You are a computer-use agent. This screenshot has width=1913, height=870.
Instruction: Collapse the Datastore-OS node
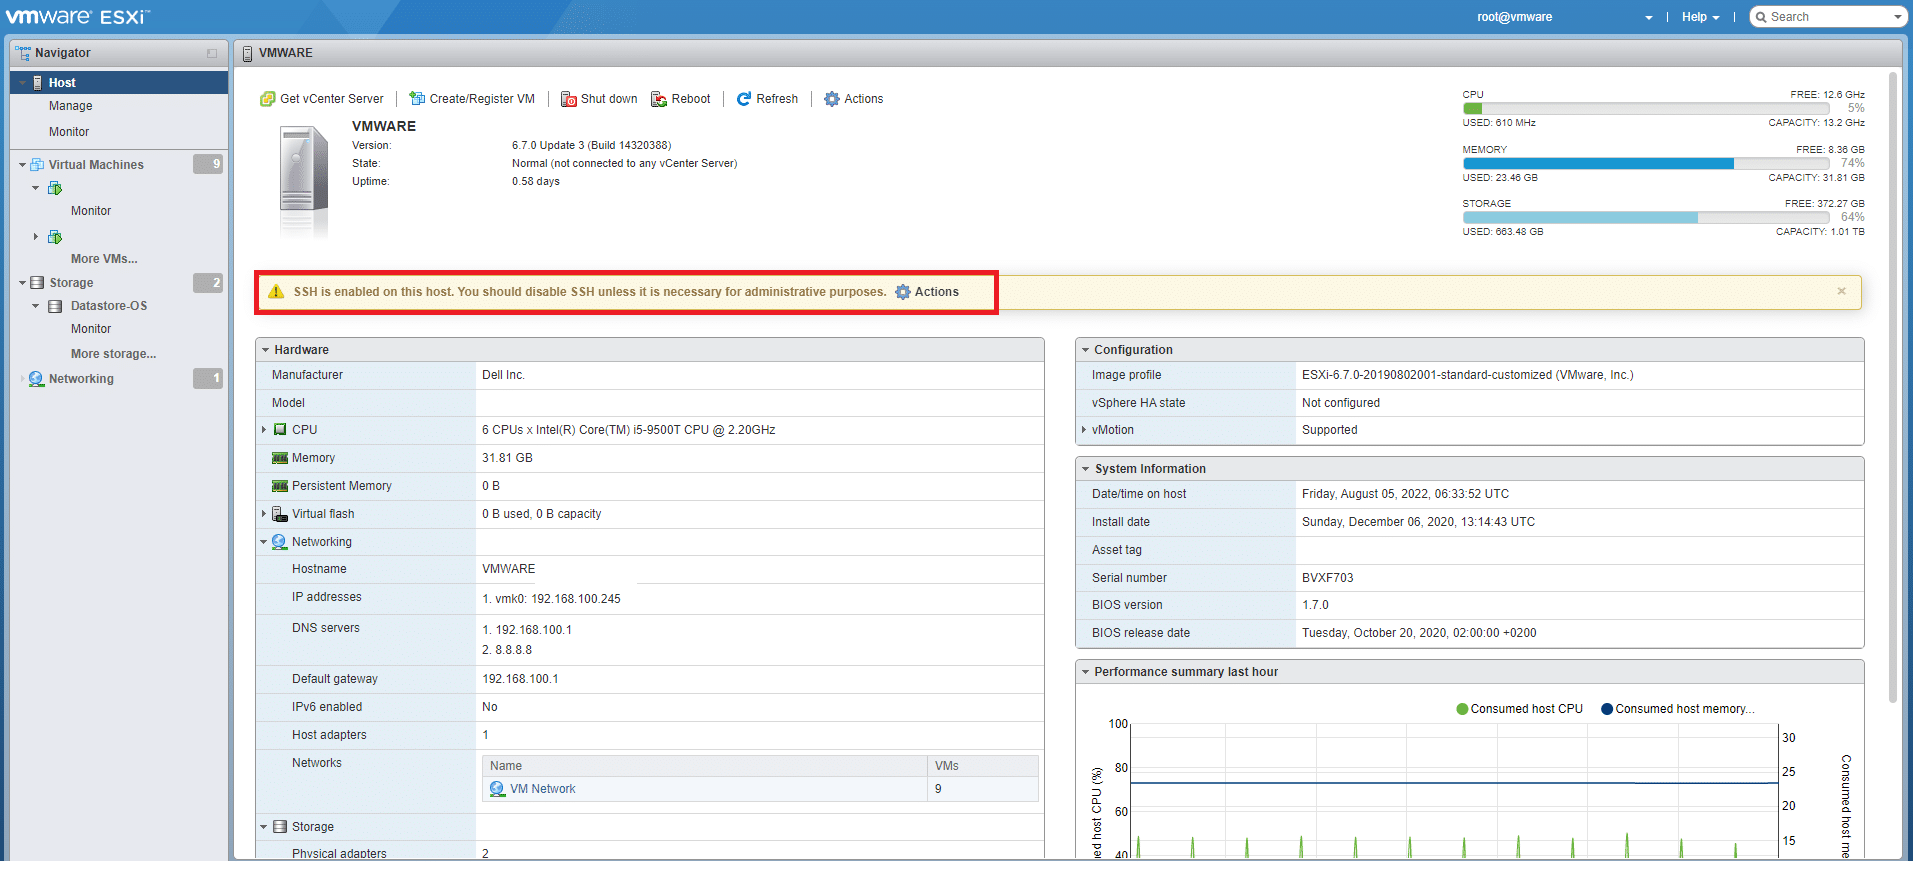36,306
